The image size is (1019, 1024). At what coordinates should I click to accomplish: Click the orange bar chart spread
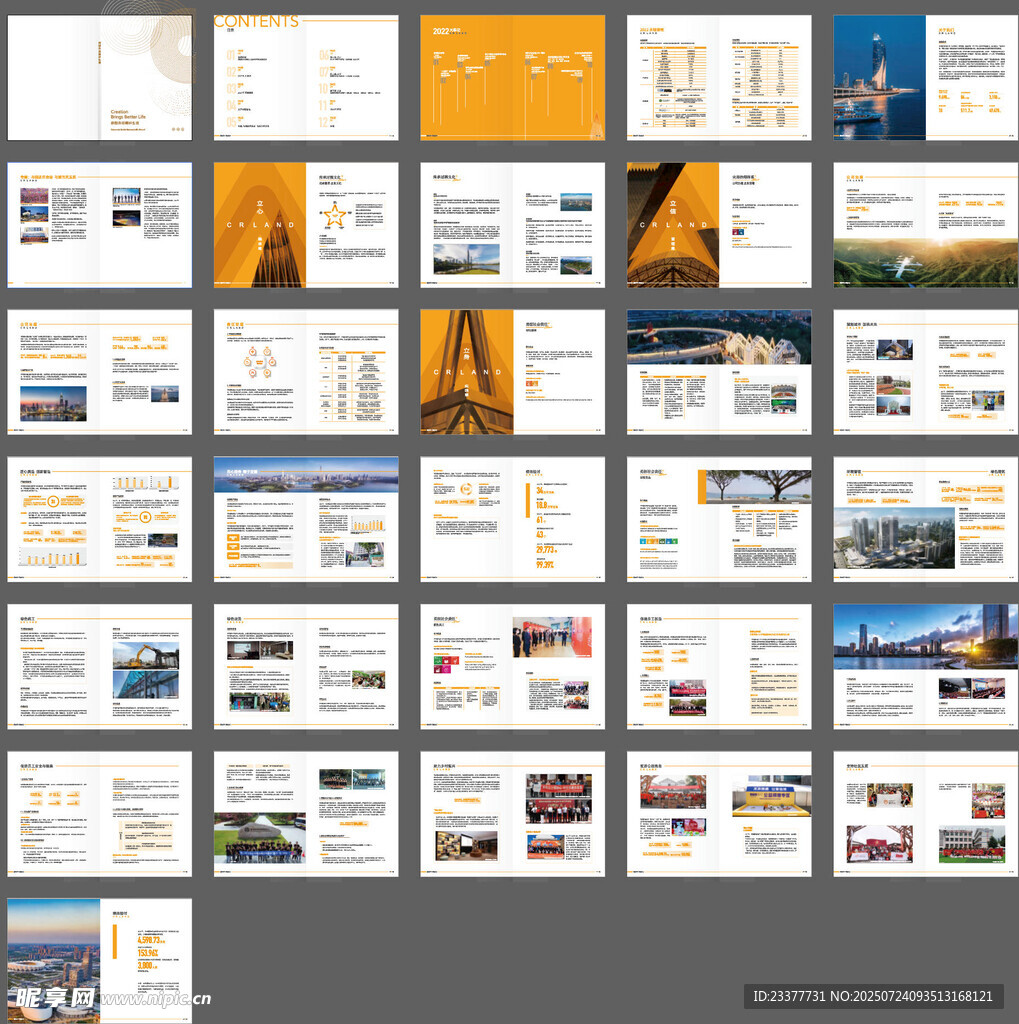100,519
